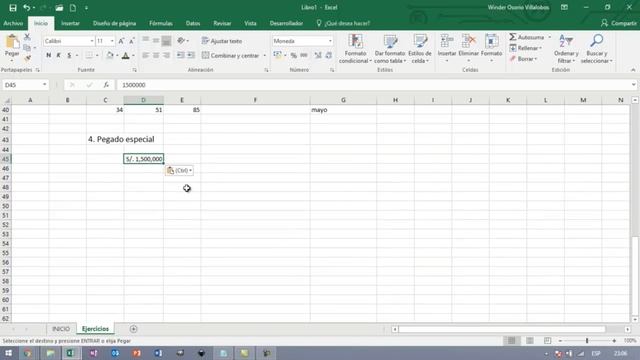
Task: Switch to Page Layout view in status bar
Action: 529,340
